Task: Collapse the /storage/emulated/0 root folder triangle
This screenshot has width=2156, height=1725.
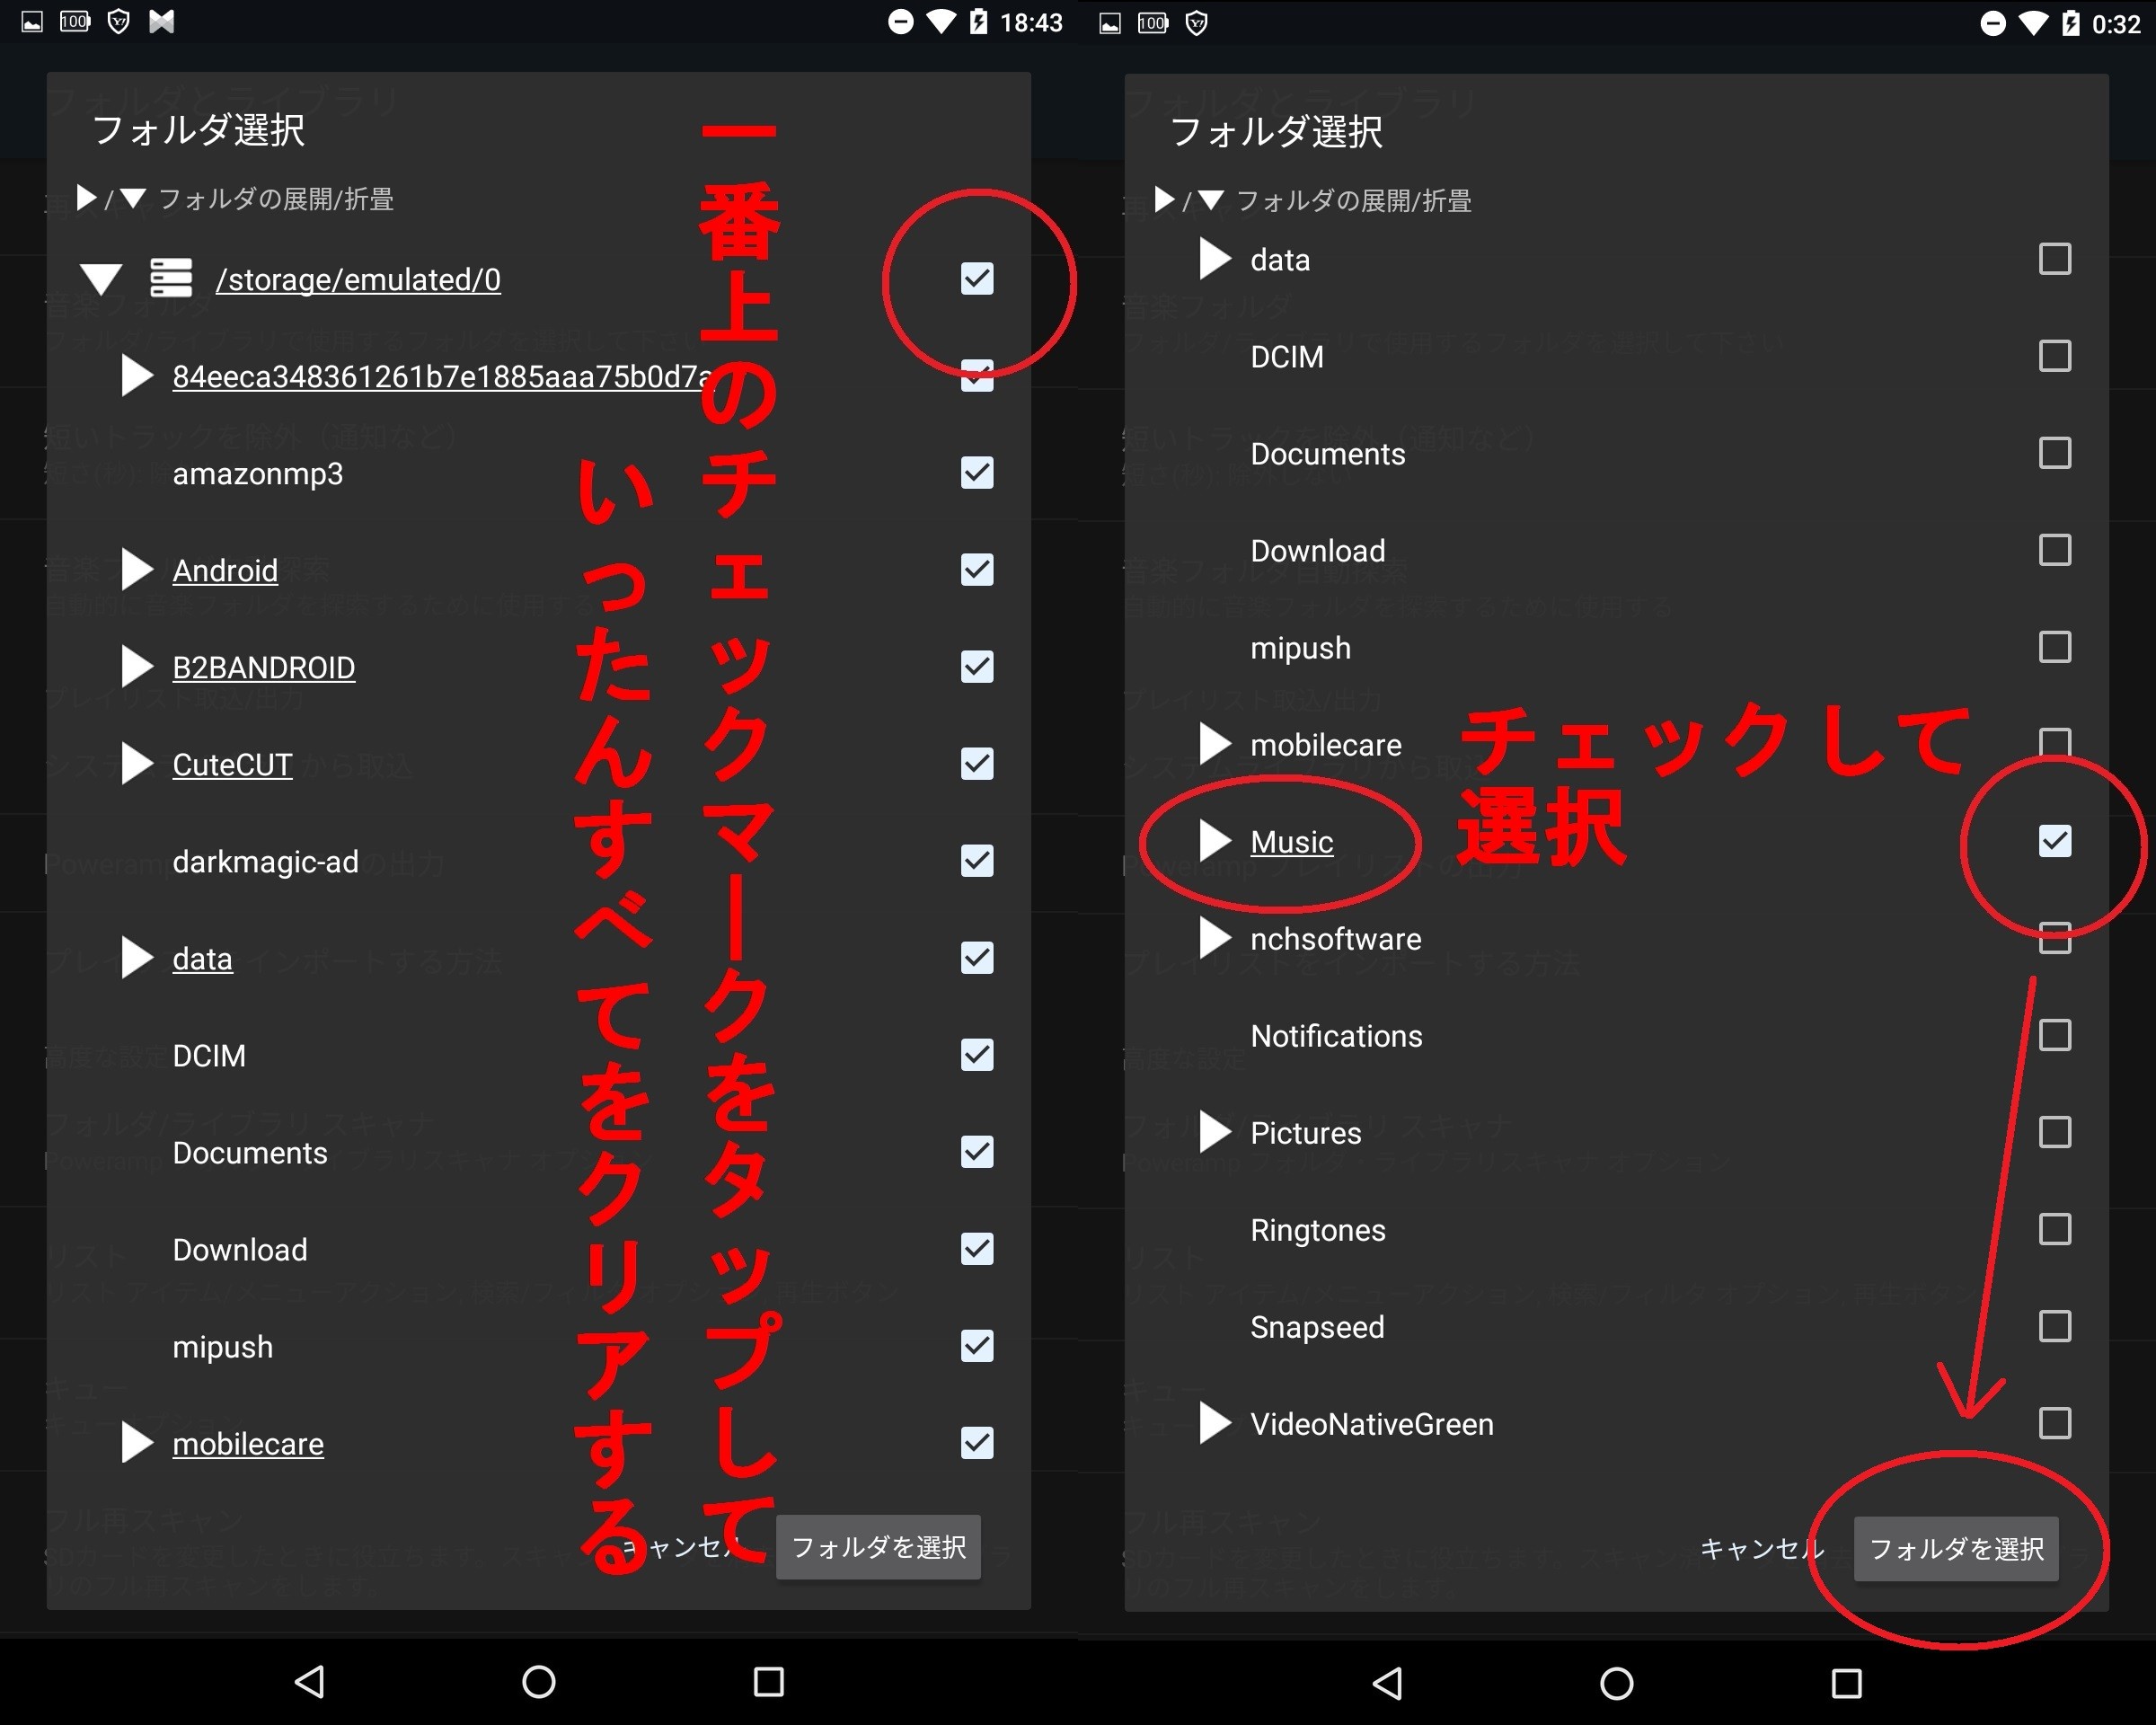Action: click(x=101, y=278)
